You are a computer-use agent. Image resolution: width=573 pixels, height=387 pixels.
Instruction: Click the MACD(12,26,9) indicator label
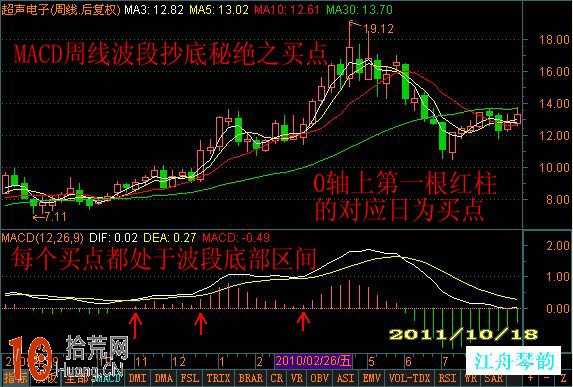(x=42, y=238)
